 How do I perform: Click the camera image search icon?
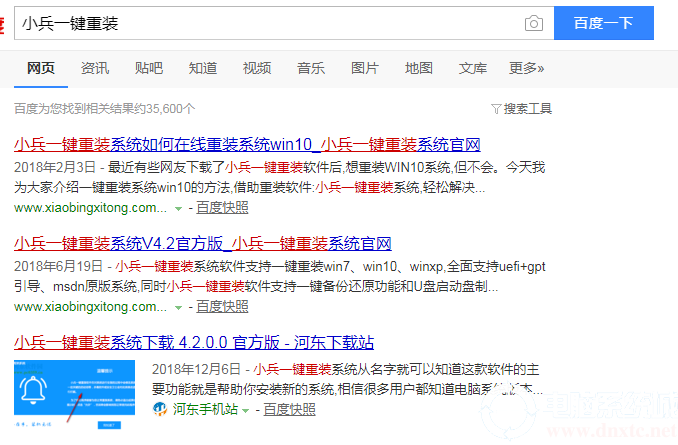coord(534,23)
